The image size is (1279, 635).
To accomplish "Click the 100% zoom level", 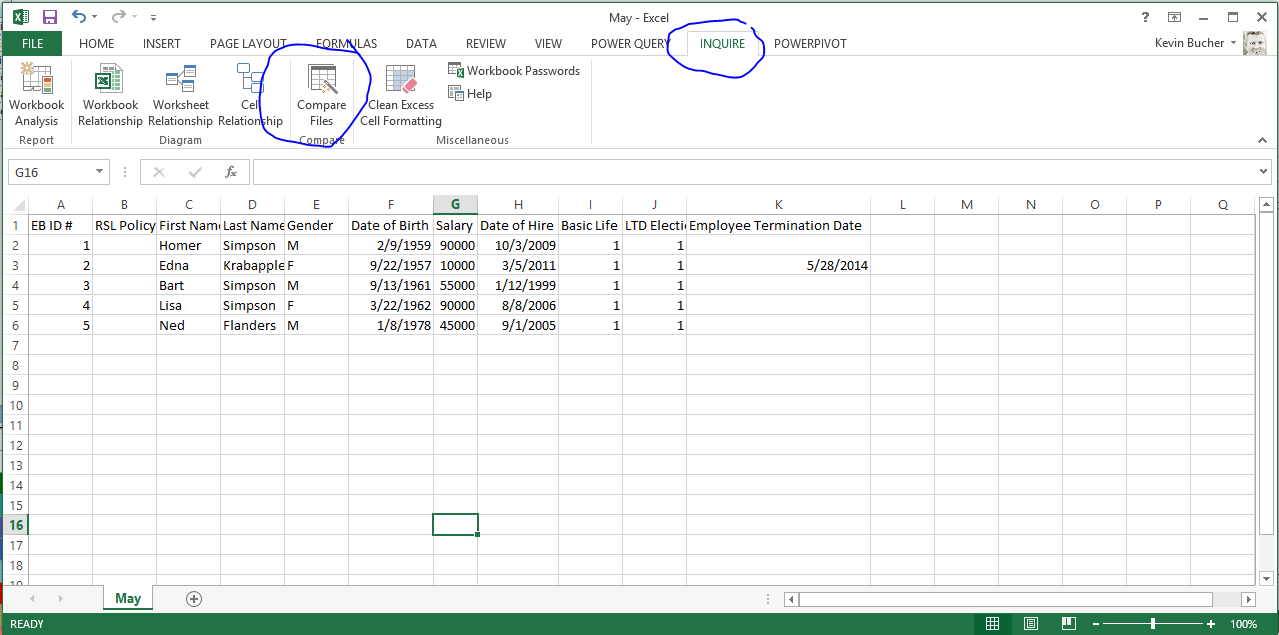I will (1243, 624).
